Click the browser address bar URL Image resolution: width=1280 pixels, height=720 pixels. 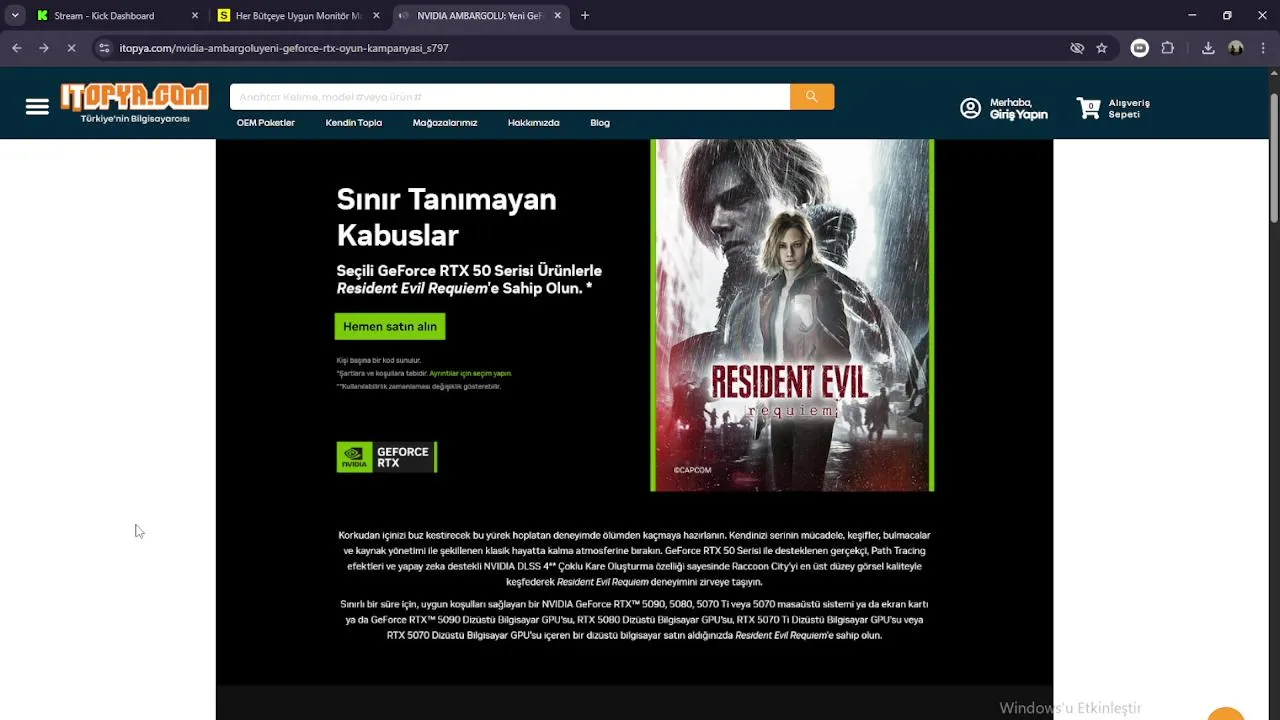coord(284,48)
